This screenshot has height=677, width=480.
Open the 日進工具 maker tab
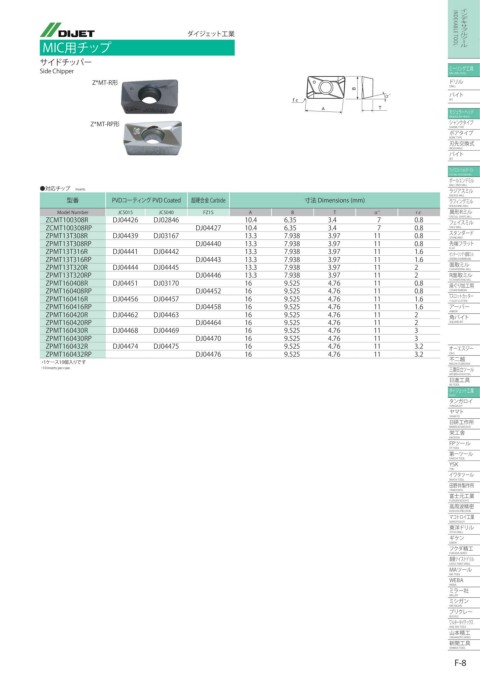464,381
